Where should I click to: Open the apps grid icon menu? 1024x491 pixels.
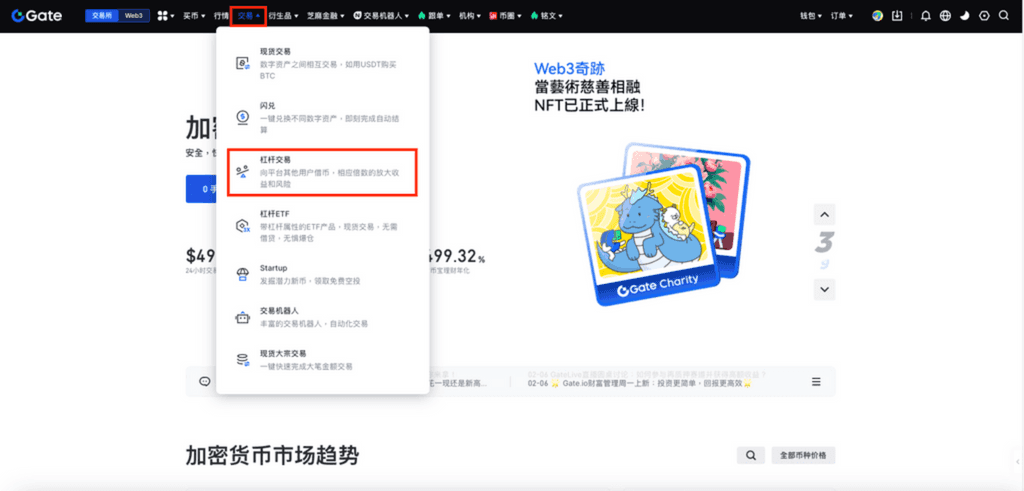pyautogui.click(x=163, y=16)
